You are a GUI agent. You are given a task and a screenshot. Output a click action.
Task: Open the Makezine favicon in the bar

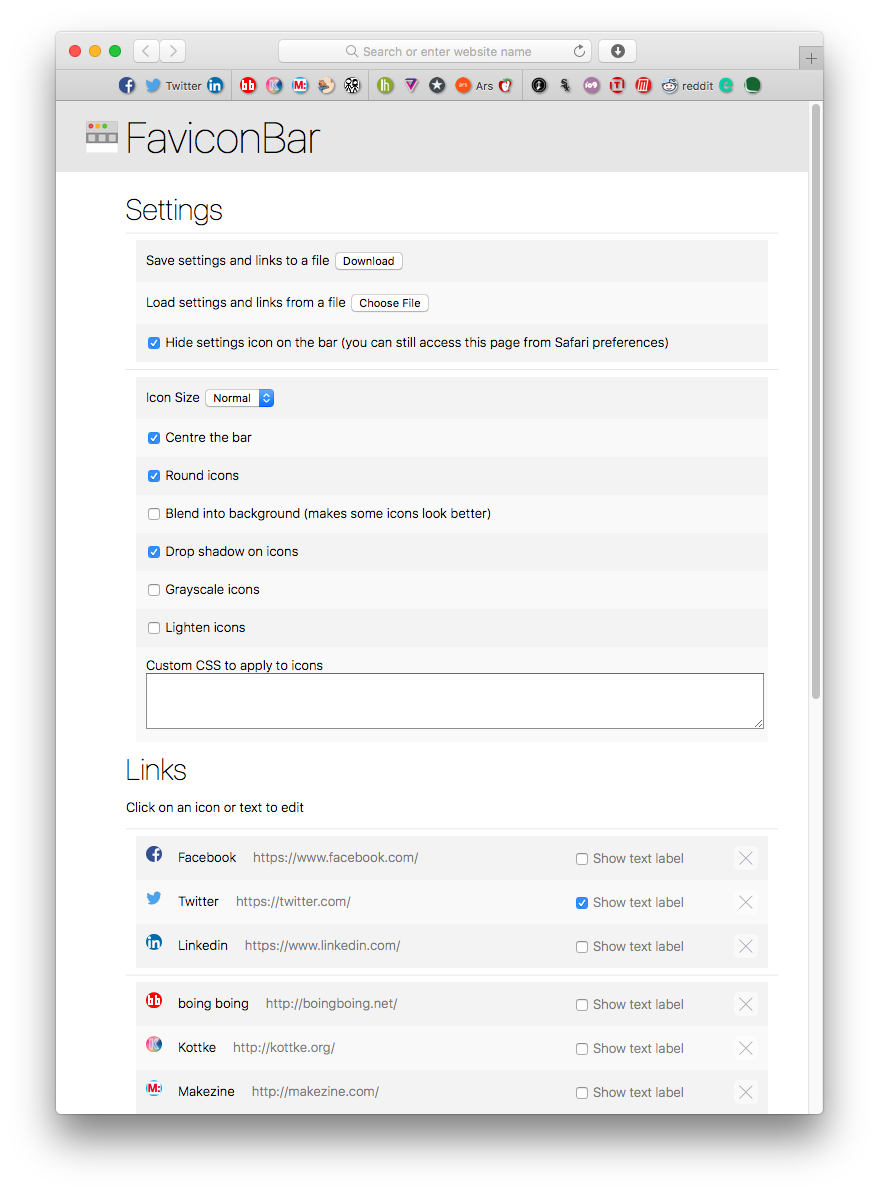tap(300, 85)
